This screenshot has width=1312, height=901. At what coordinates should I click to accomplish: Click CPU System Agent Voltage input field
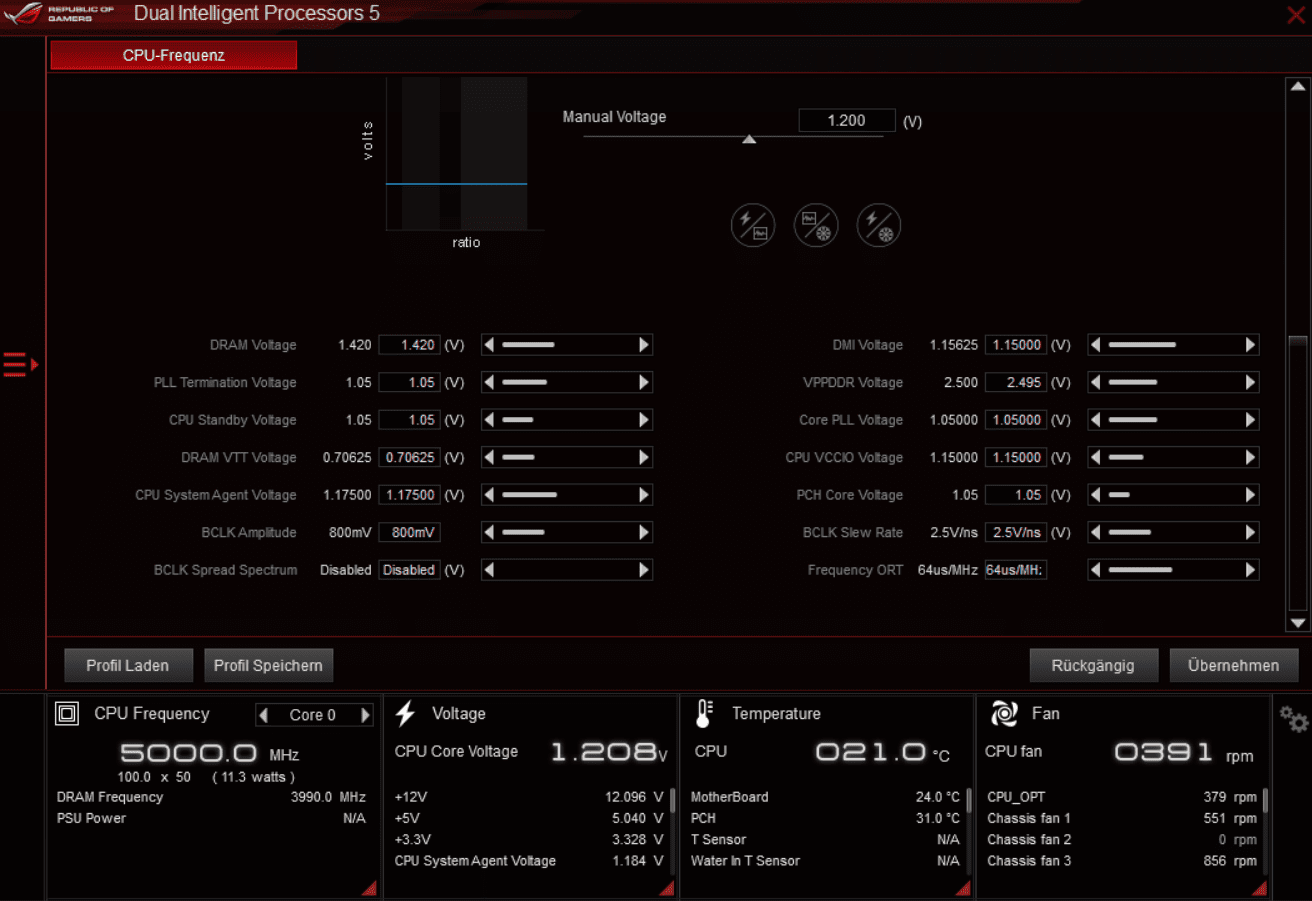pyautogui.click(x=409, y=495)
